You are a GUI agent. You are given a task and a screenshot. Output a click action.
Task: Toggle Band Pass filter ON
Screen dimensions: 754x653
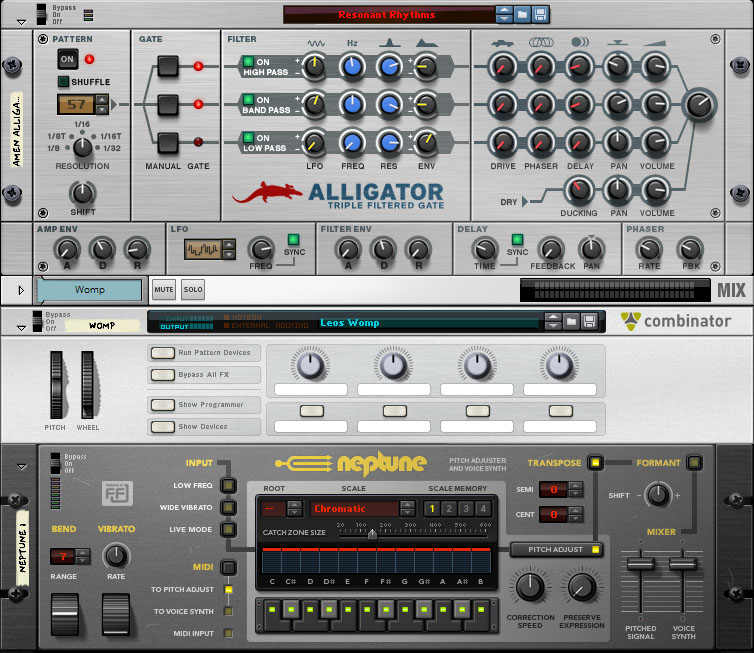tap(248, 100)
